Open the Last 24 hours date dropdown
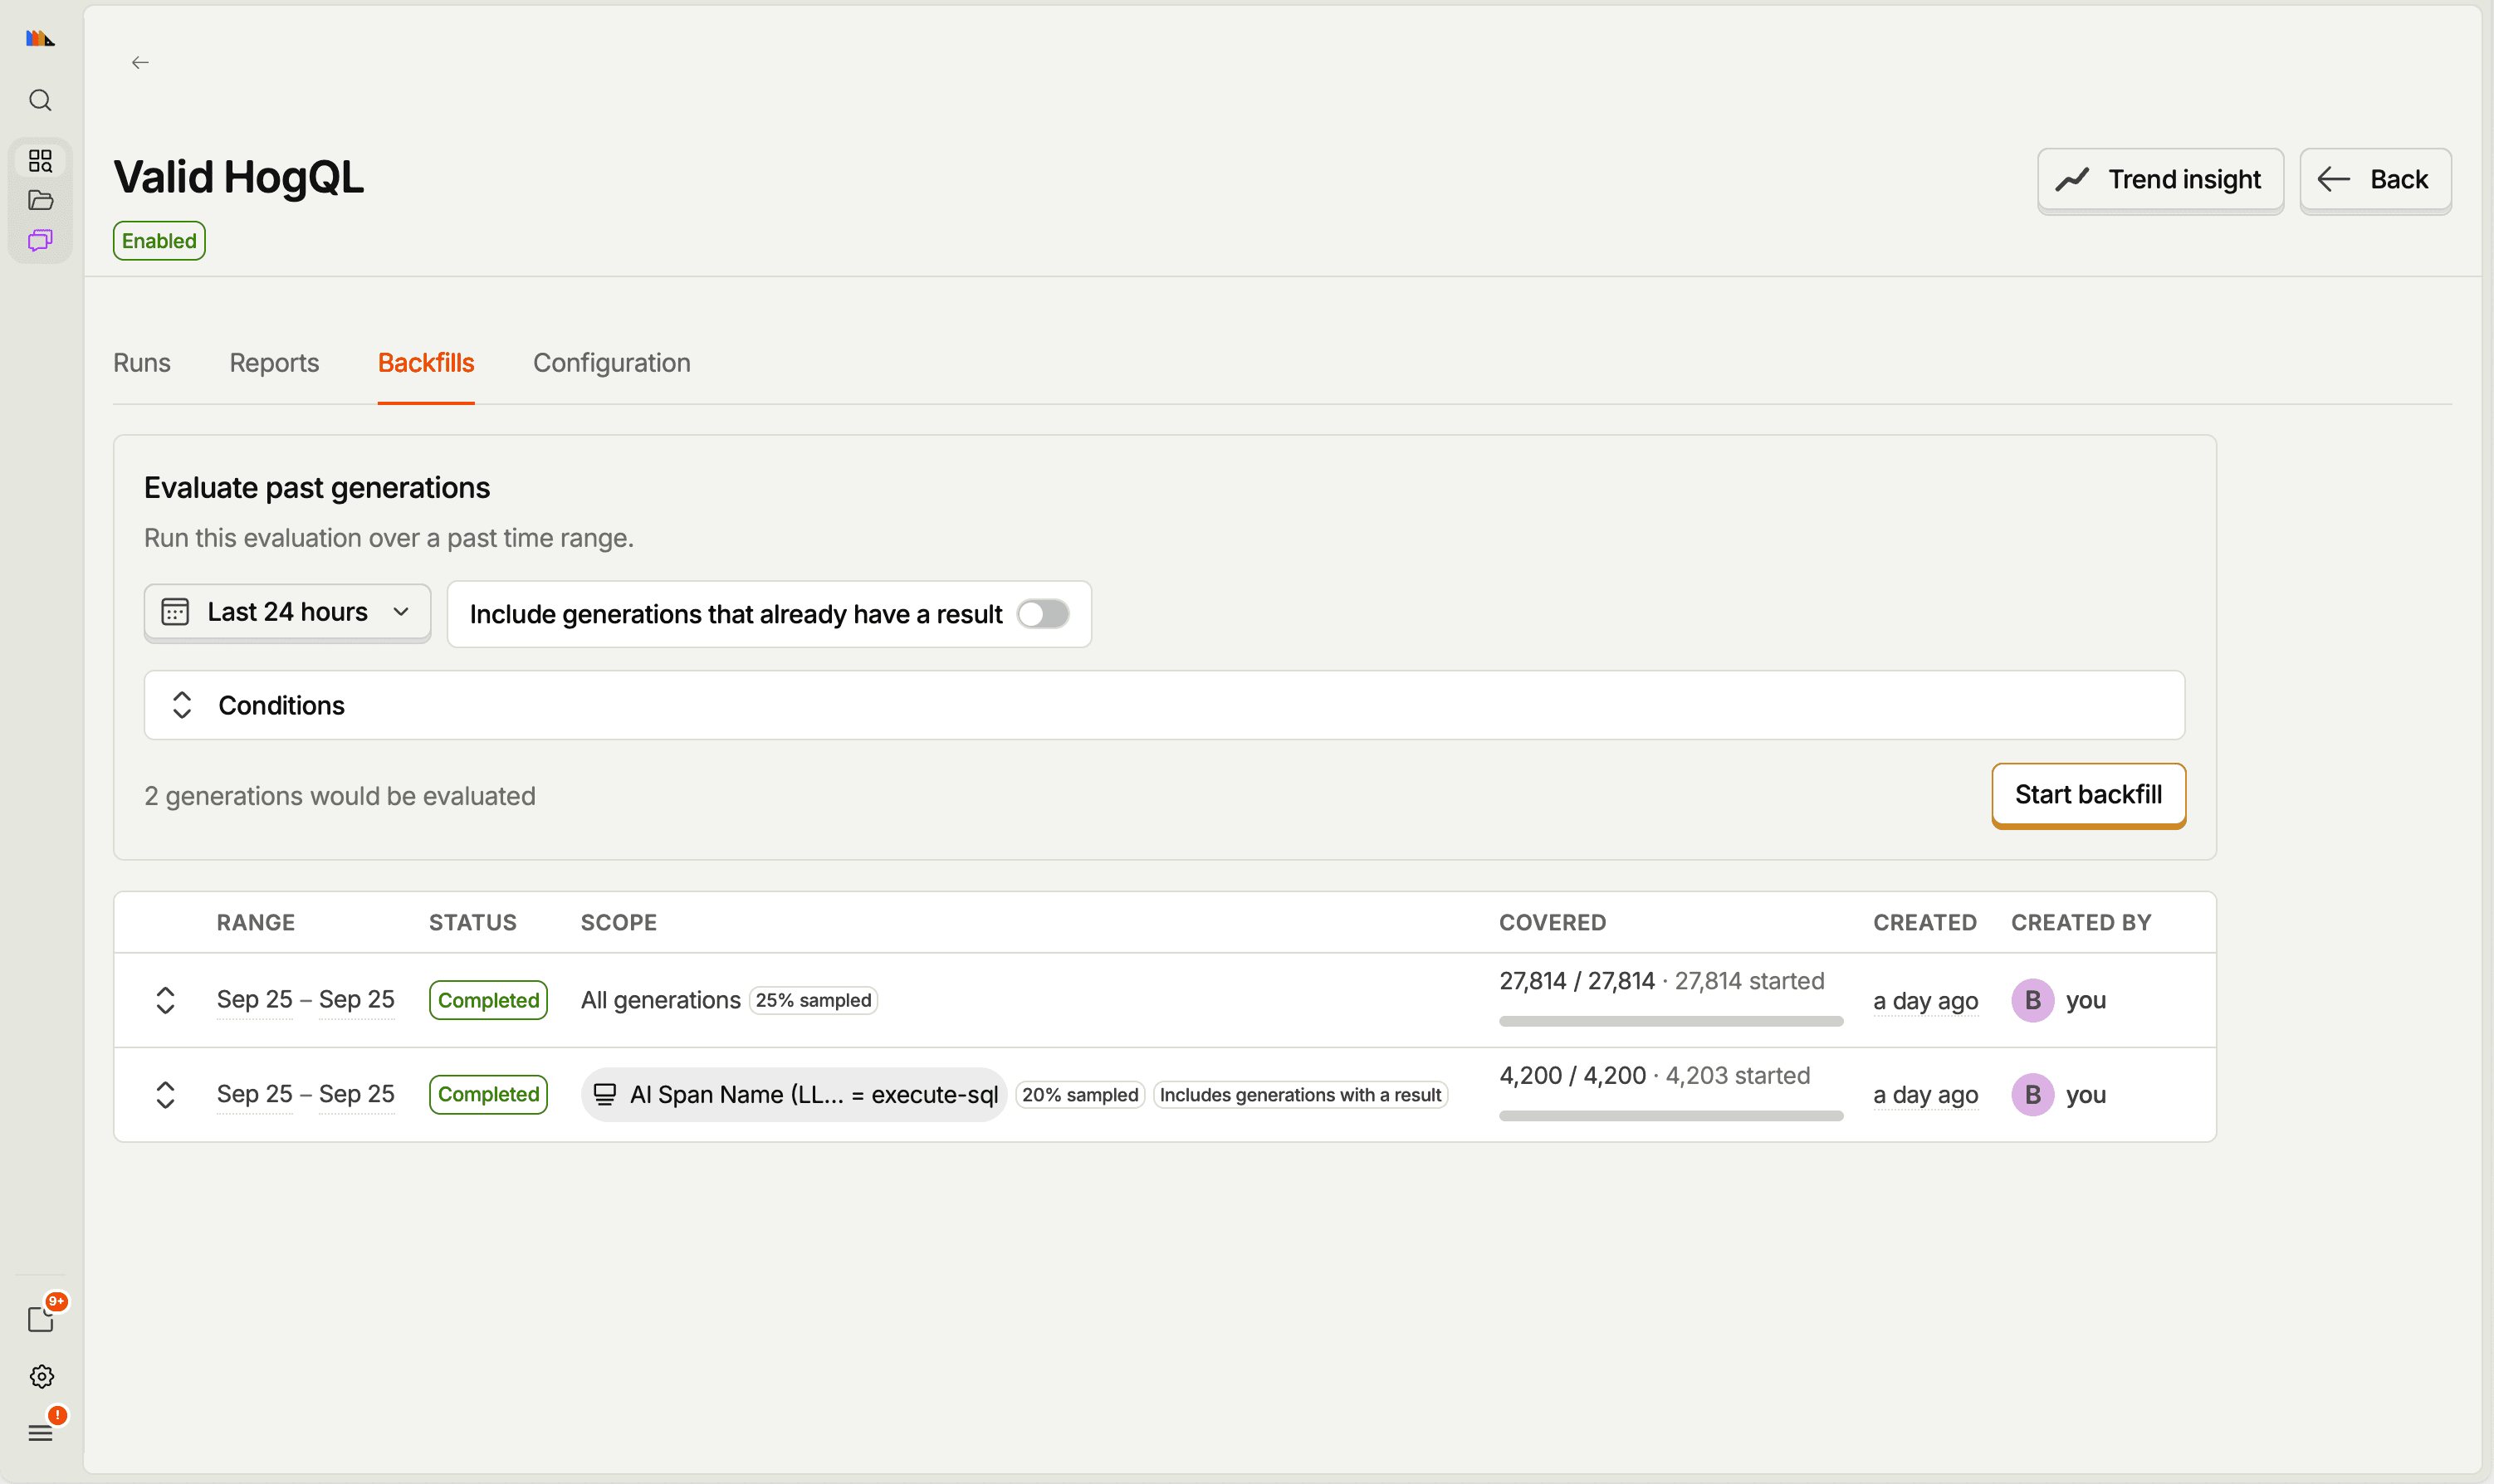The height and width of the screenshot is (1484, 2494). 287,612
